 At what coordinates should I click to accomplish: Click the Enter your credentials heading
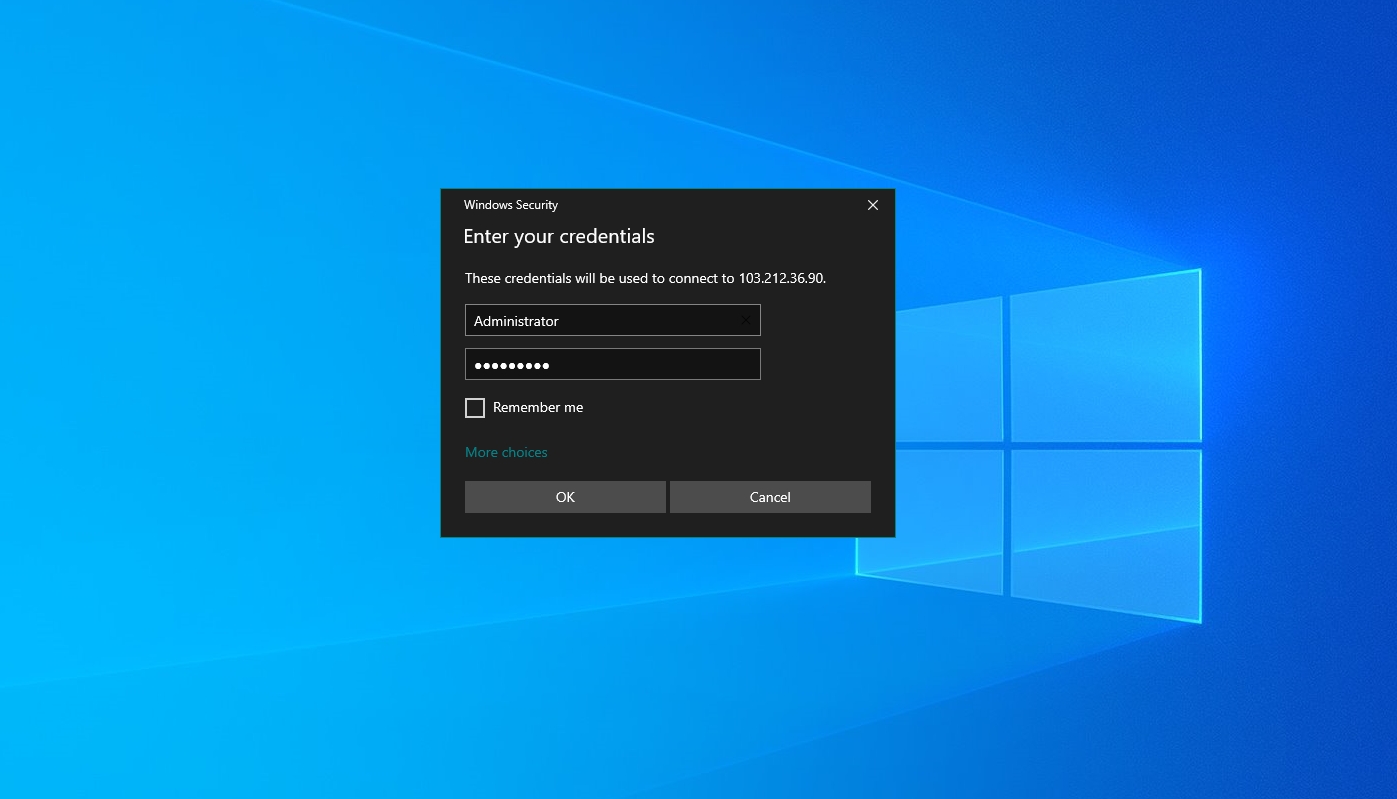click(559, 237)
